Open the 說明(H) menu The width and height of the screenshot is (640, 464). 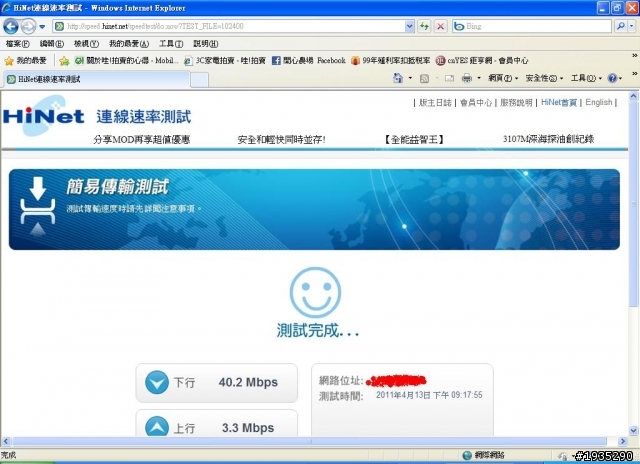coord(205,44)
